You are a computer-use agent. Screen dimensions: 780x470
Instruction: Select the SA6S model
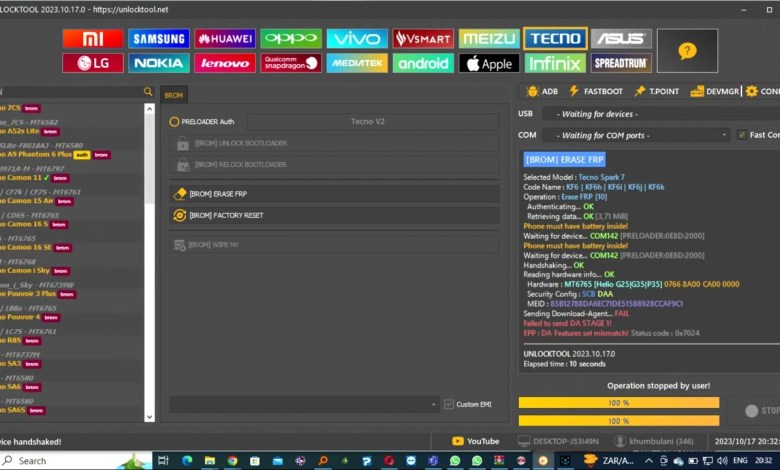23,410
